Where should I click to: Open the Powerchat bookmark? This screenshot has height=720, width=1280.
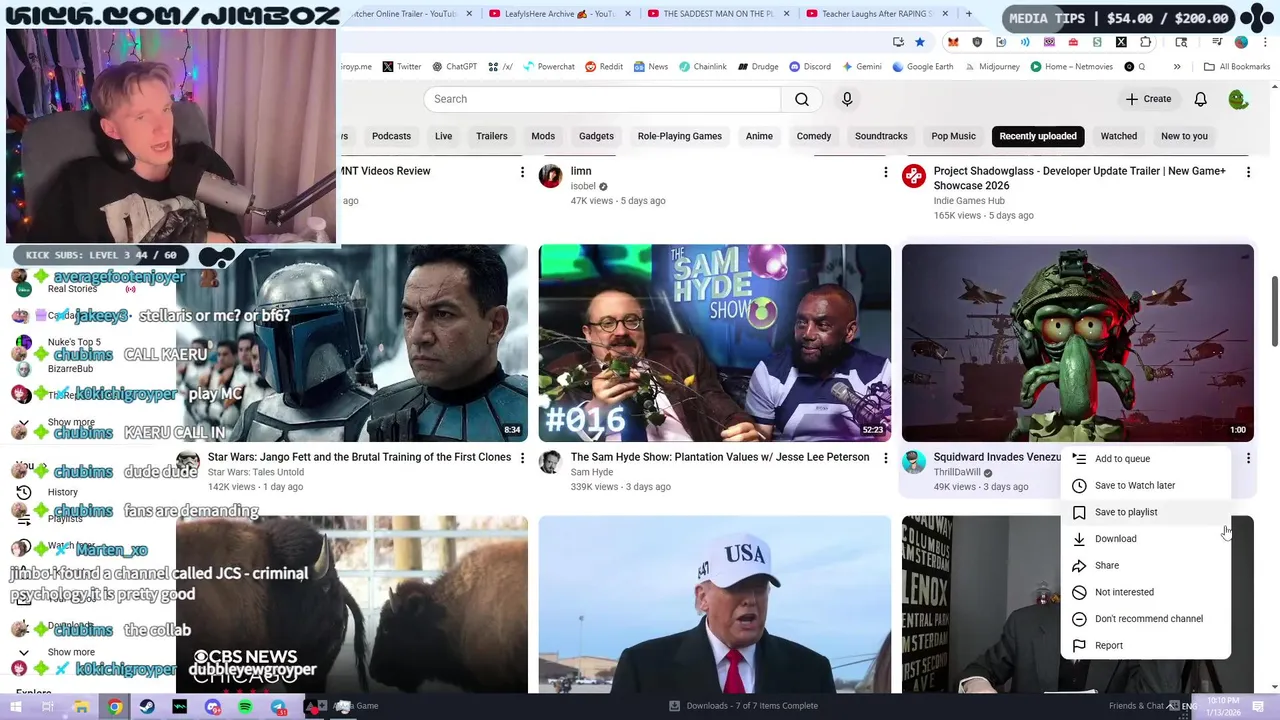(x=548, y=67)
